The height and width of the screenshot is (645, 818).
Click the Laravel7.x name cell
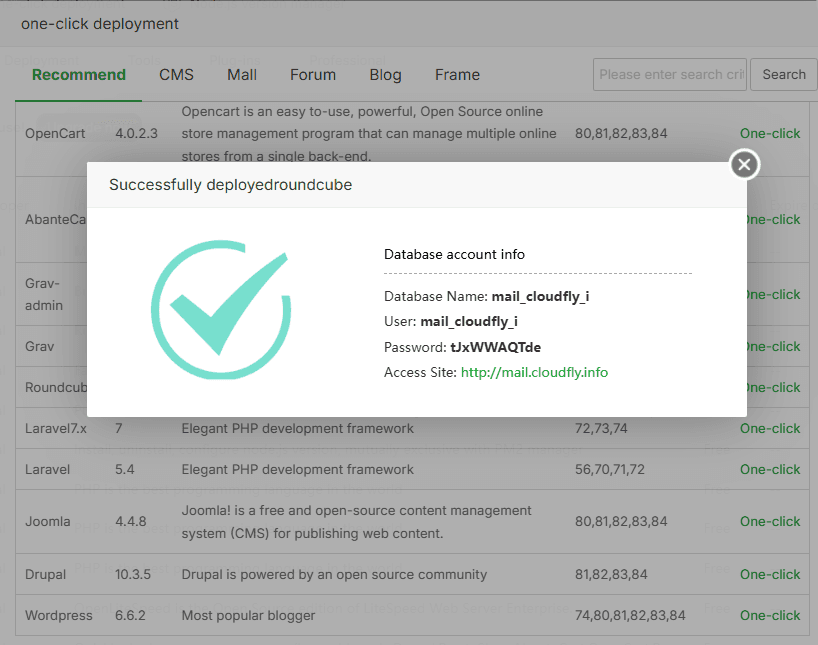pyautogui.click(x=56, y=428)
